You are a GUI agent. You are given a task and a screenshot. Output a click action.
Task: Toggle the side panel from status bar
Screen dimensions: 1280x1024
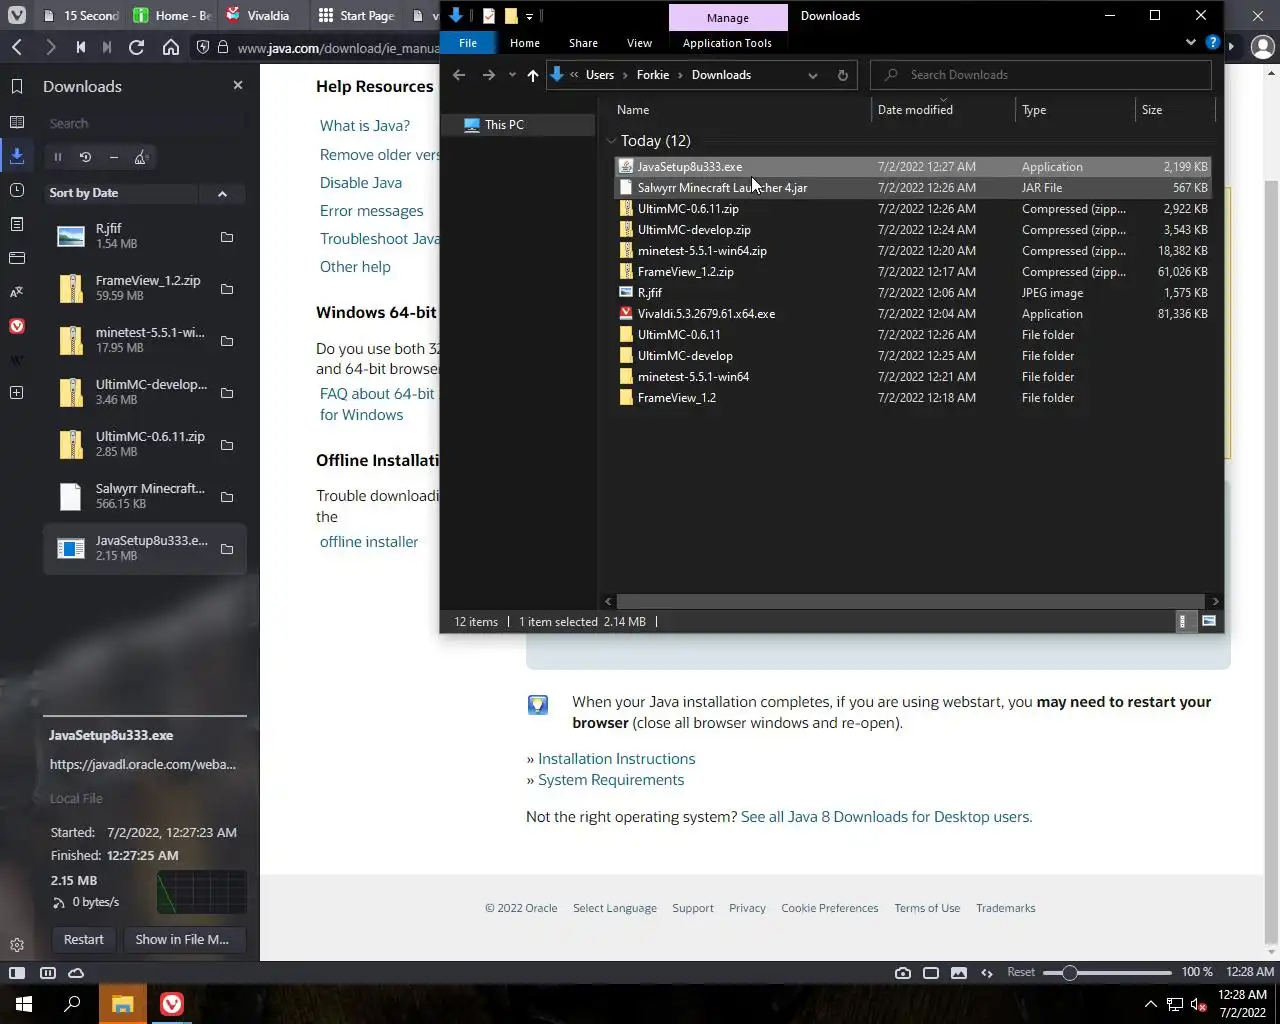pyautogui.click(x=17, y=973)
